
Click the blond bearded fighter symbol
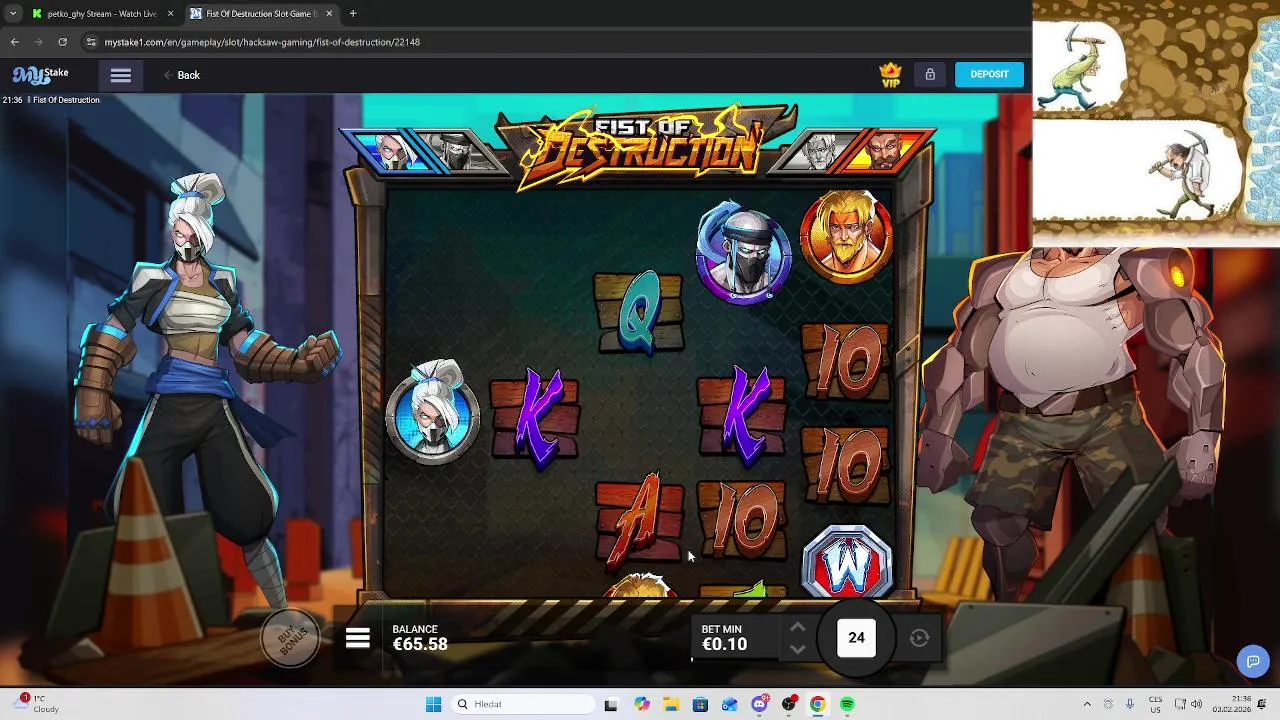(846, 238)
